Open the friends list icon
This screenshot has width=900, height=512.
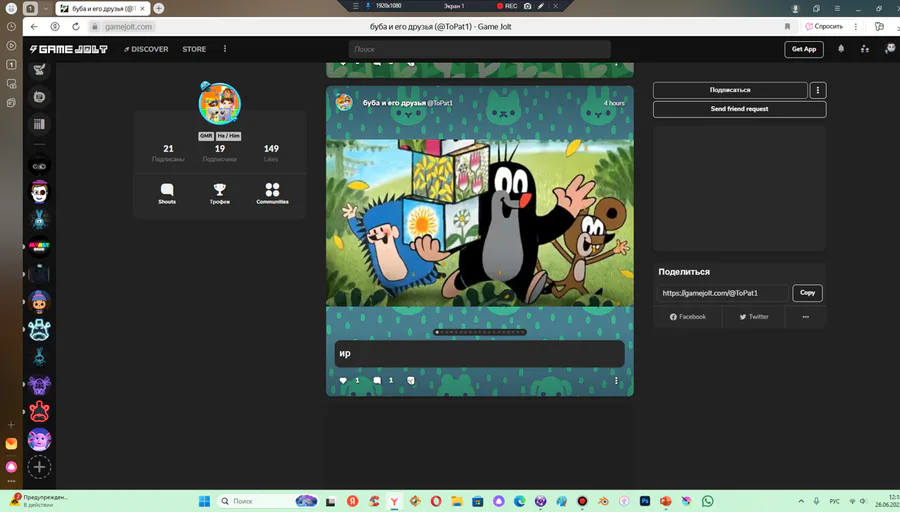tap(864, 49)
